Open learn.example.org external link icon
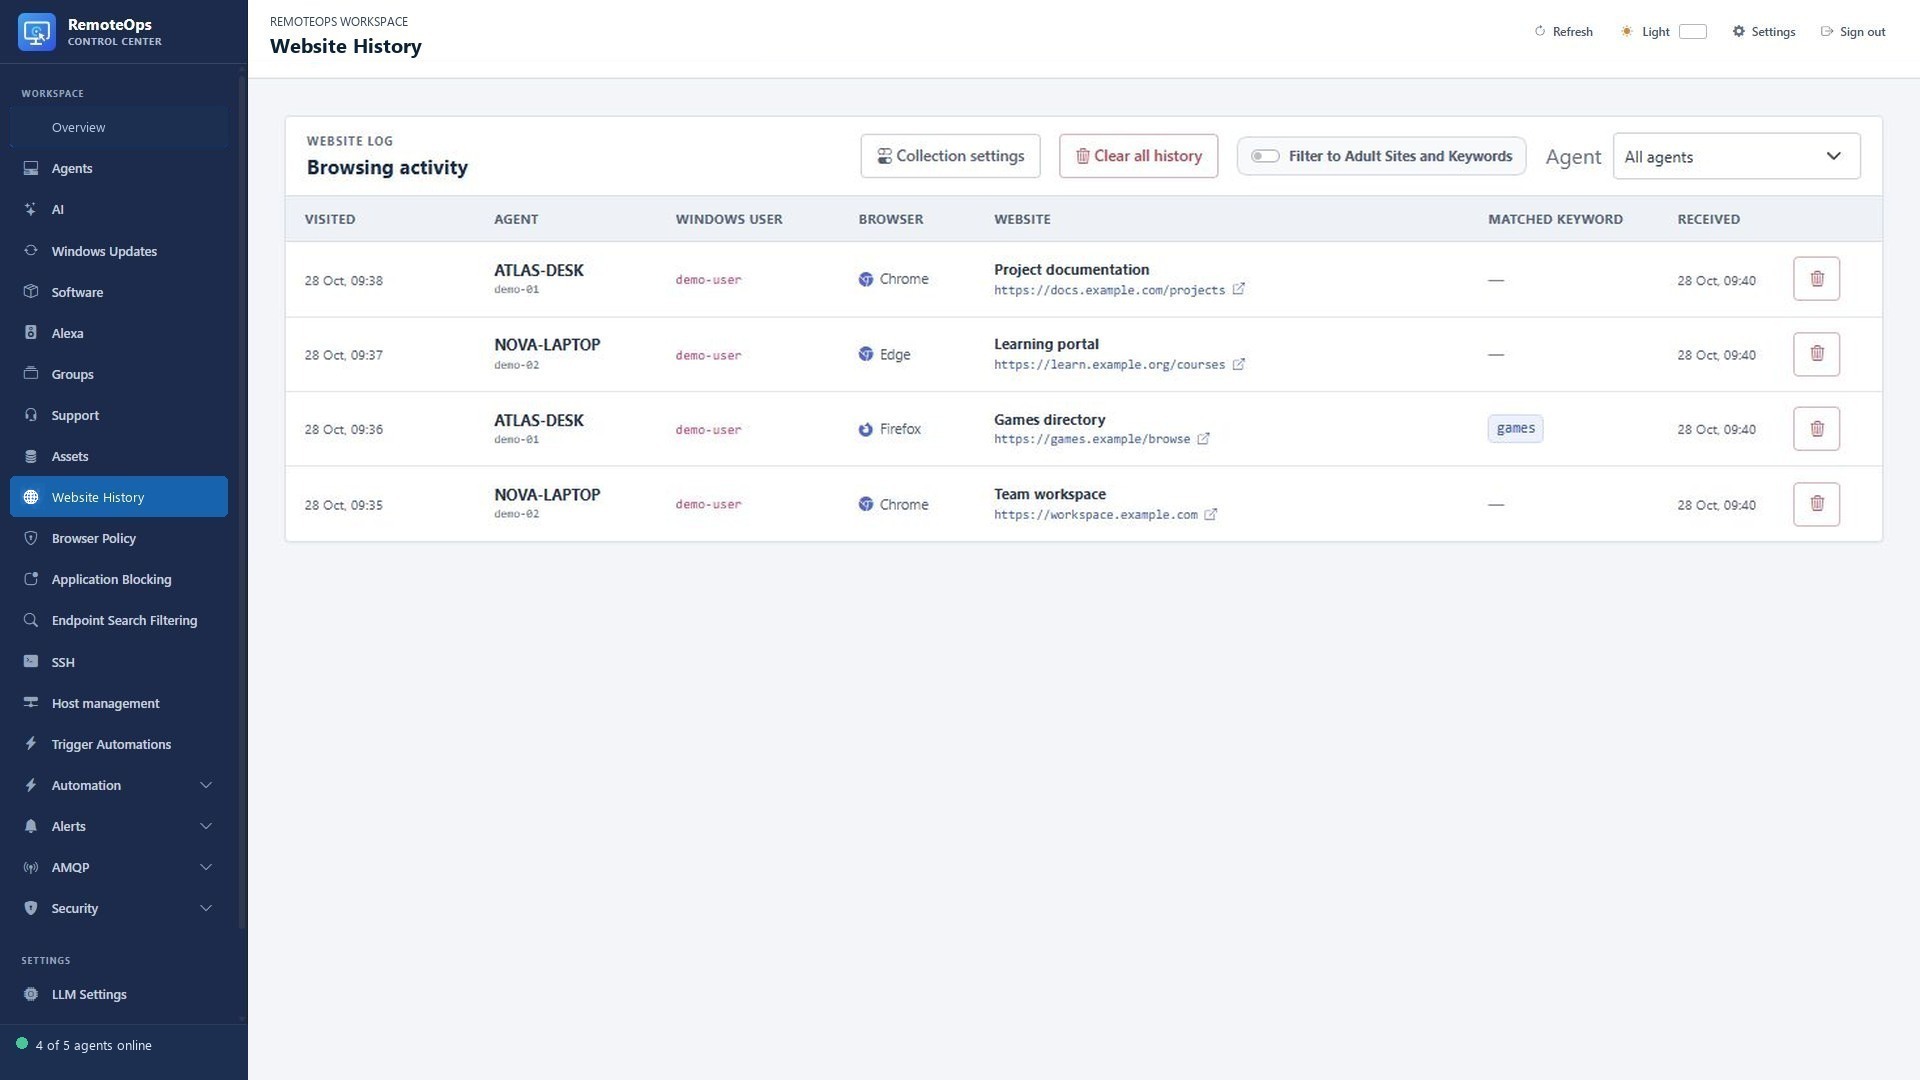Screen dimensions: 1920x1080 click(x=1238, y=364)
